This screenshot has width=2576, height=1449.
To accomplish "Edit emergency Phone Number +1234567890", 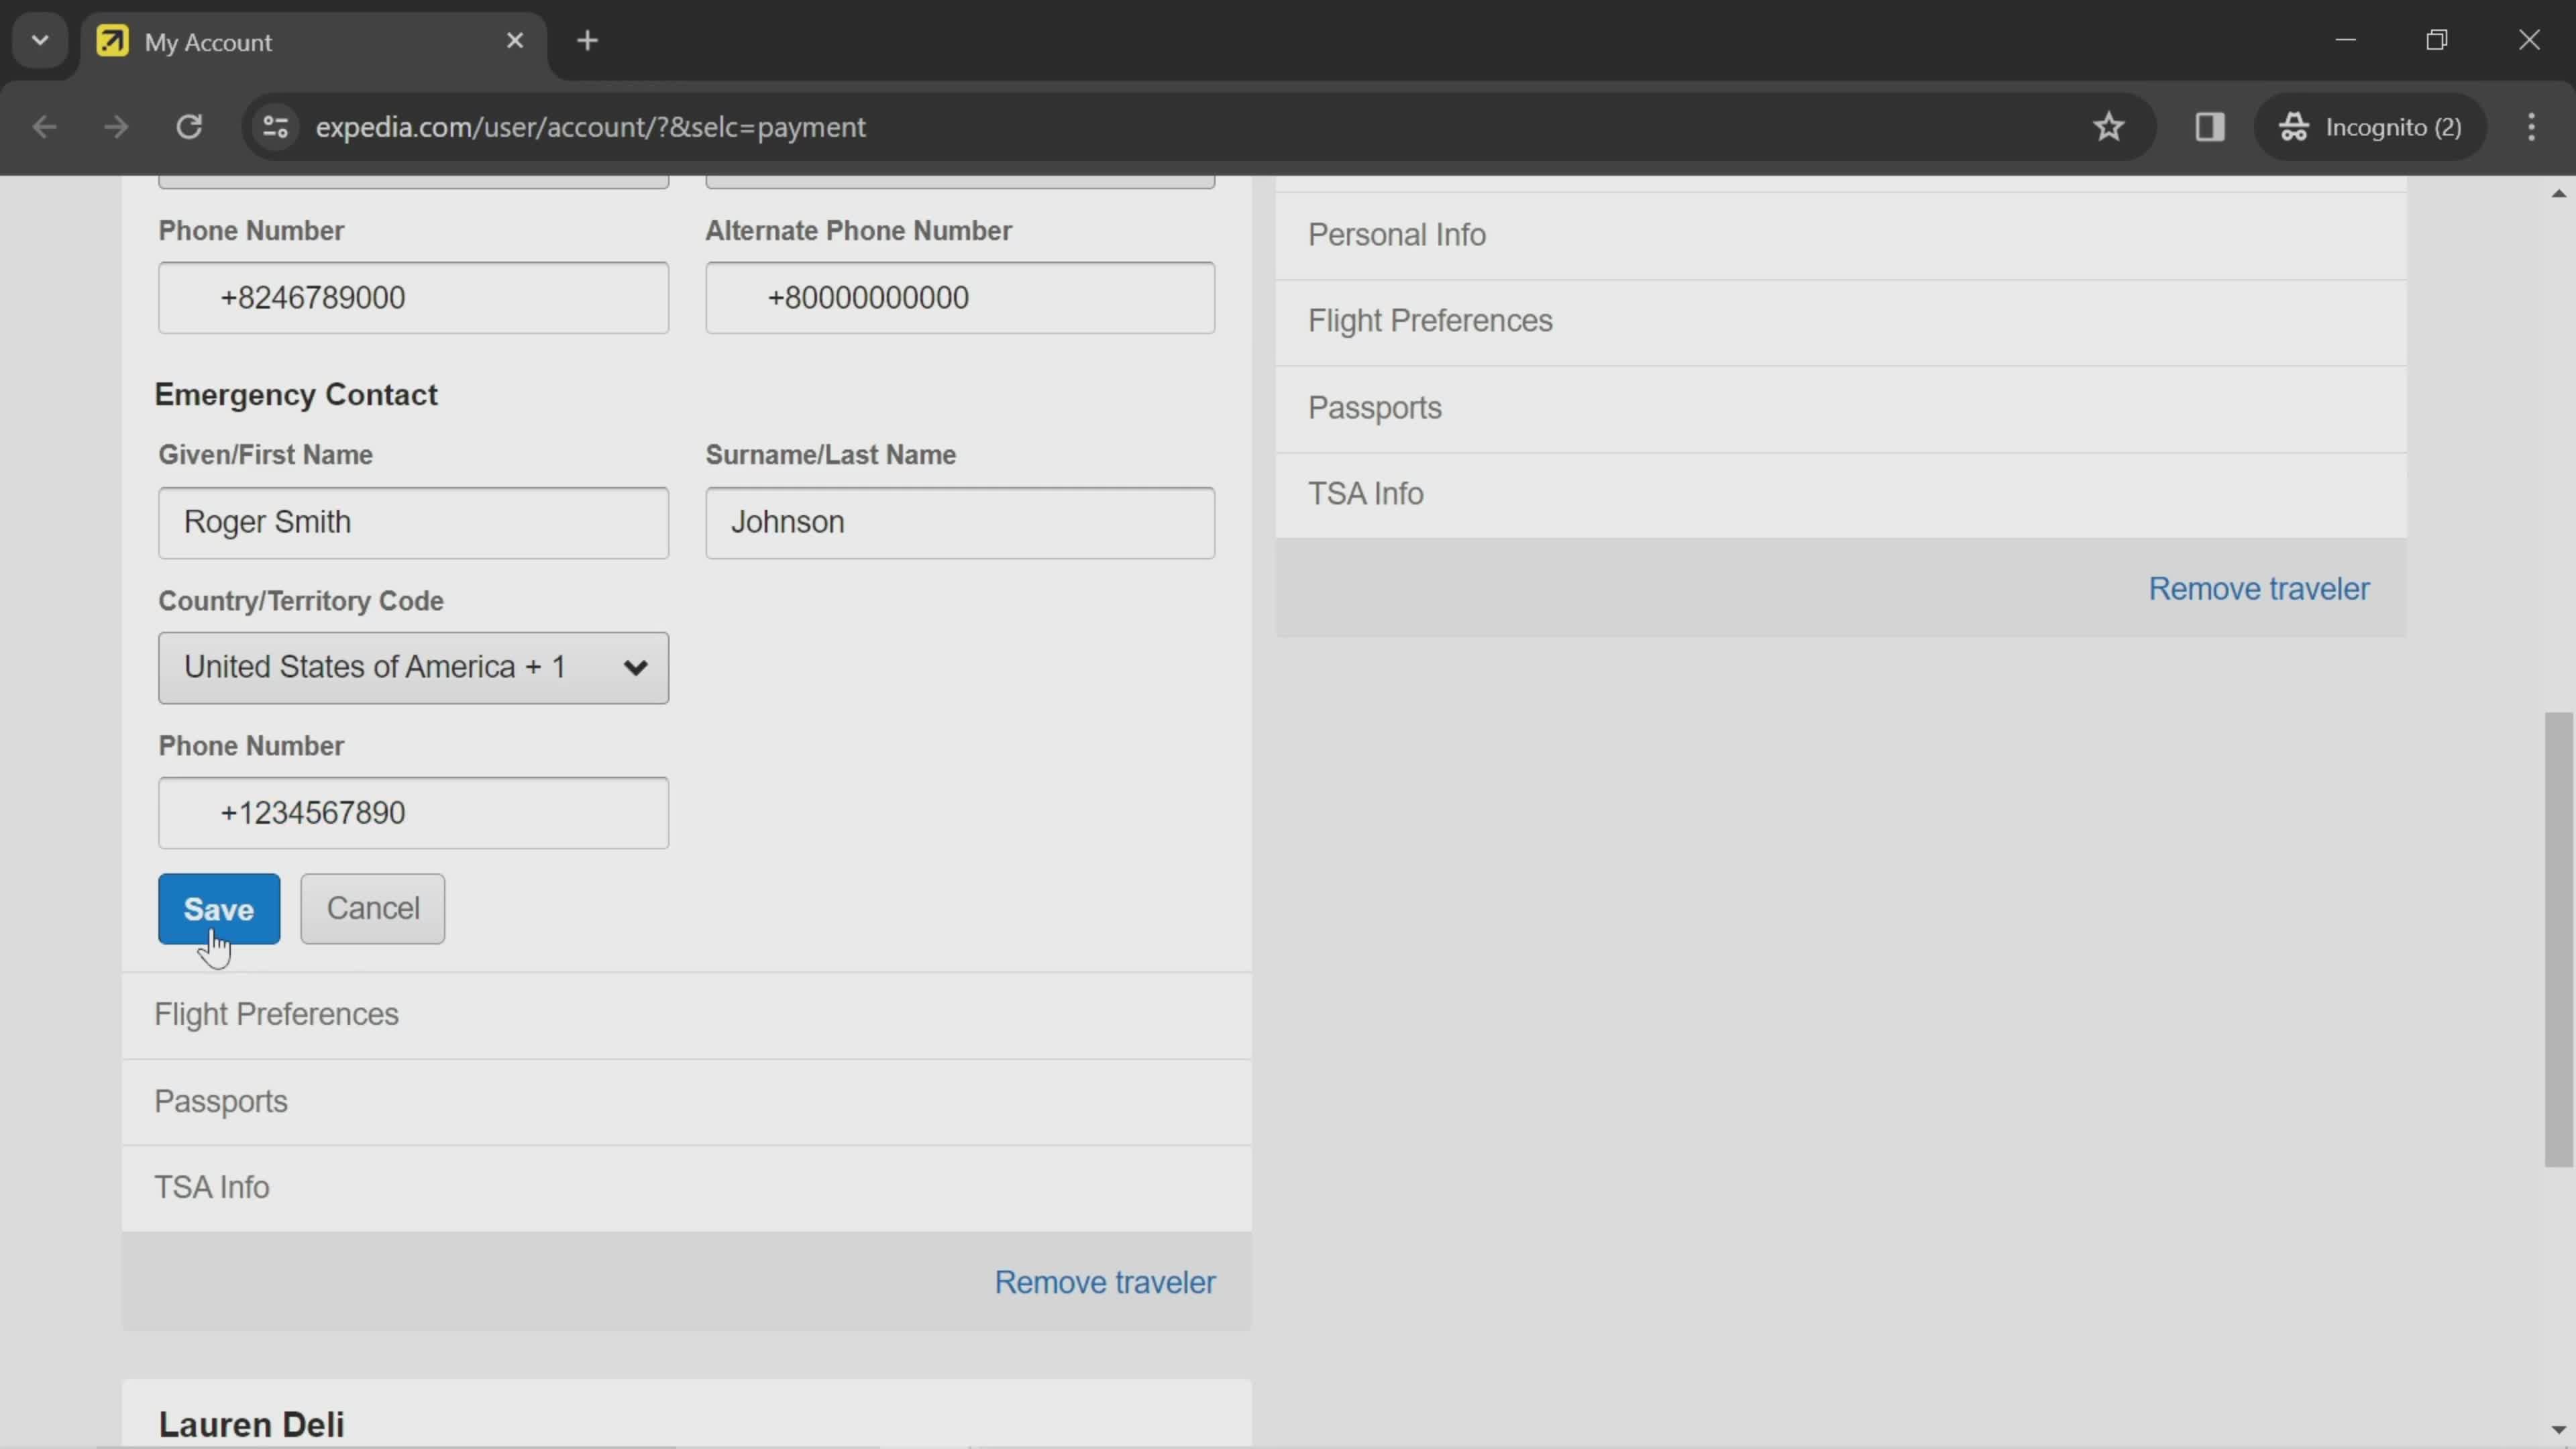I will pyautogui.click(x=413, y=813).
